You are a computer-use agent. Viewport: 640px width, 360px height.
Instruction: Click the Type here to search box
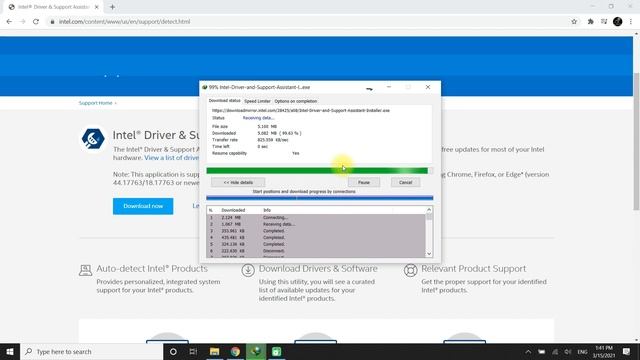pos(92,351)
